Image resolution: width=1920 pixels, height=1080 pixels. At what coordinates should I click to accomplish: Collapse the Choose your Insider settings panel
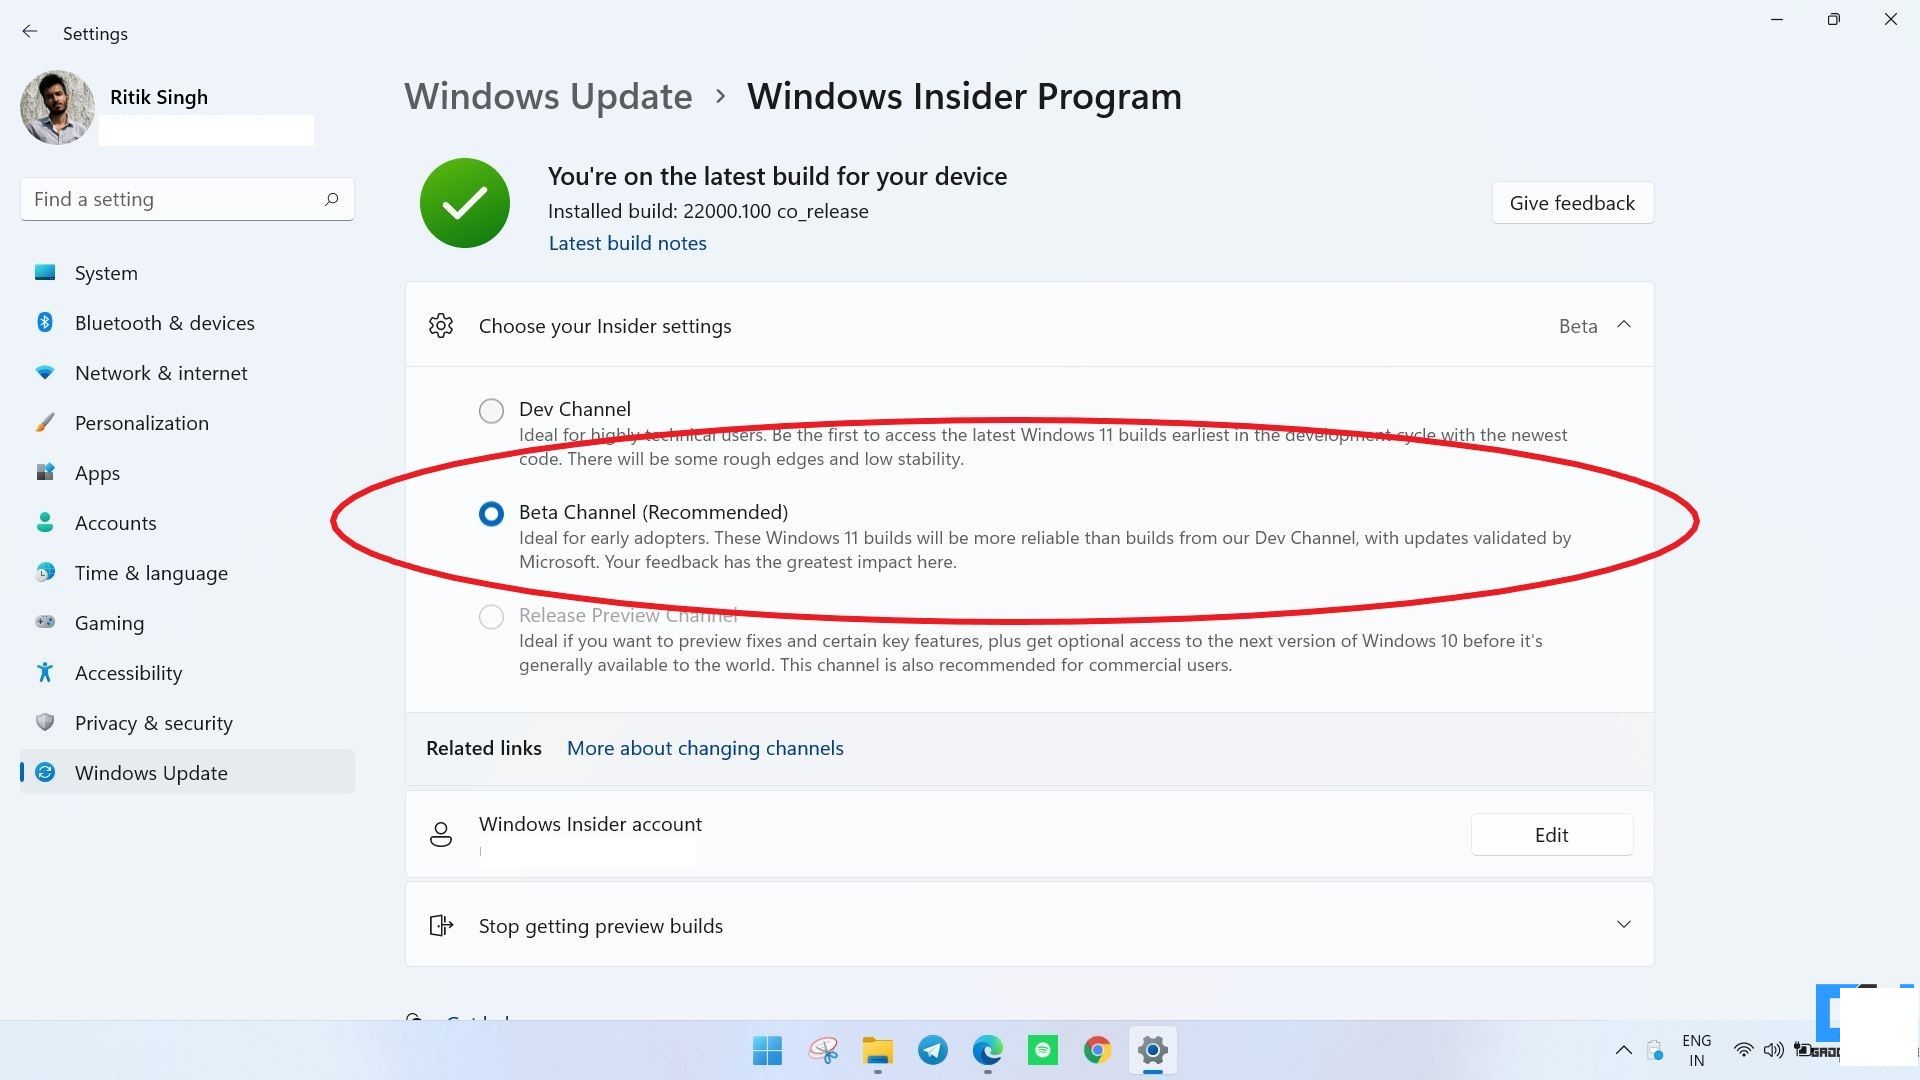(1623, 324)
